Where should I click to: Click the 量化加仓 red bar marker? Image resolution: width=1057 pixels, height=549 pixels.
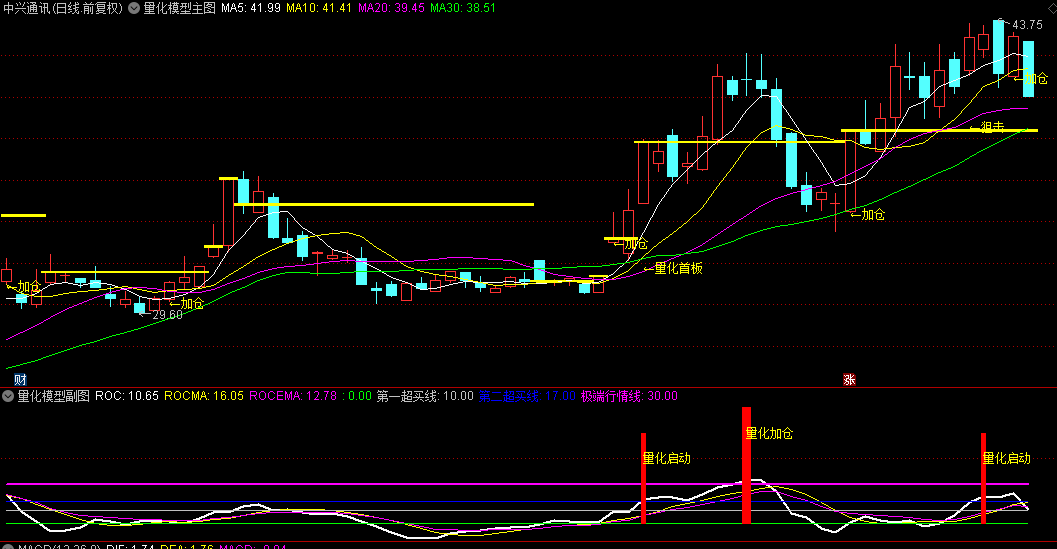pyautogui.click(x=746, y=465)
